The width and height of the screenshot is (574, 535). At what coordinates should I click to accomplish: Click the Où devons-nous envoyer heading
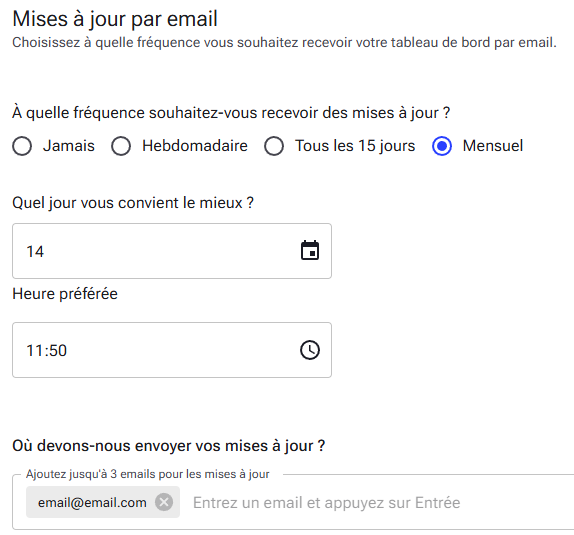168,446
